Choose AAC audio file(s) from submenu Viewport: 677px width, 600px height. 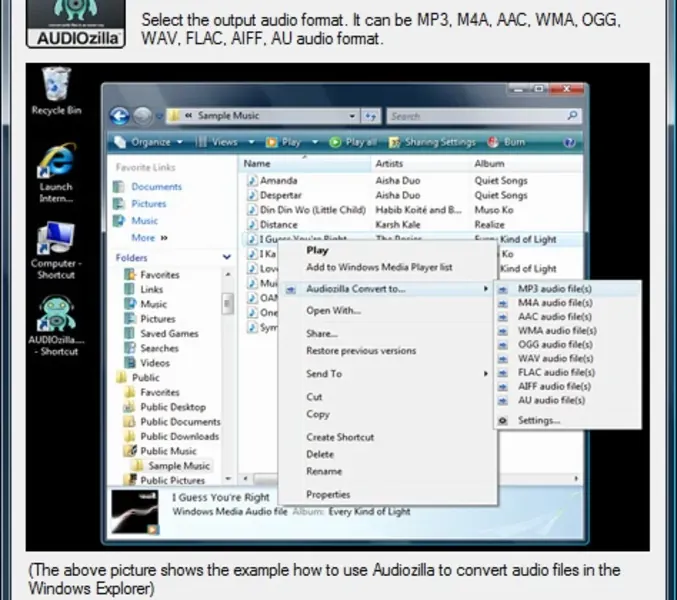pos(567,316)
